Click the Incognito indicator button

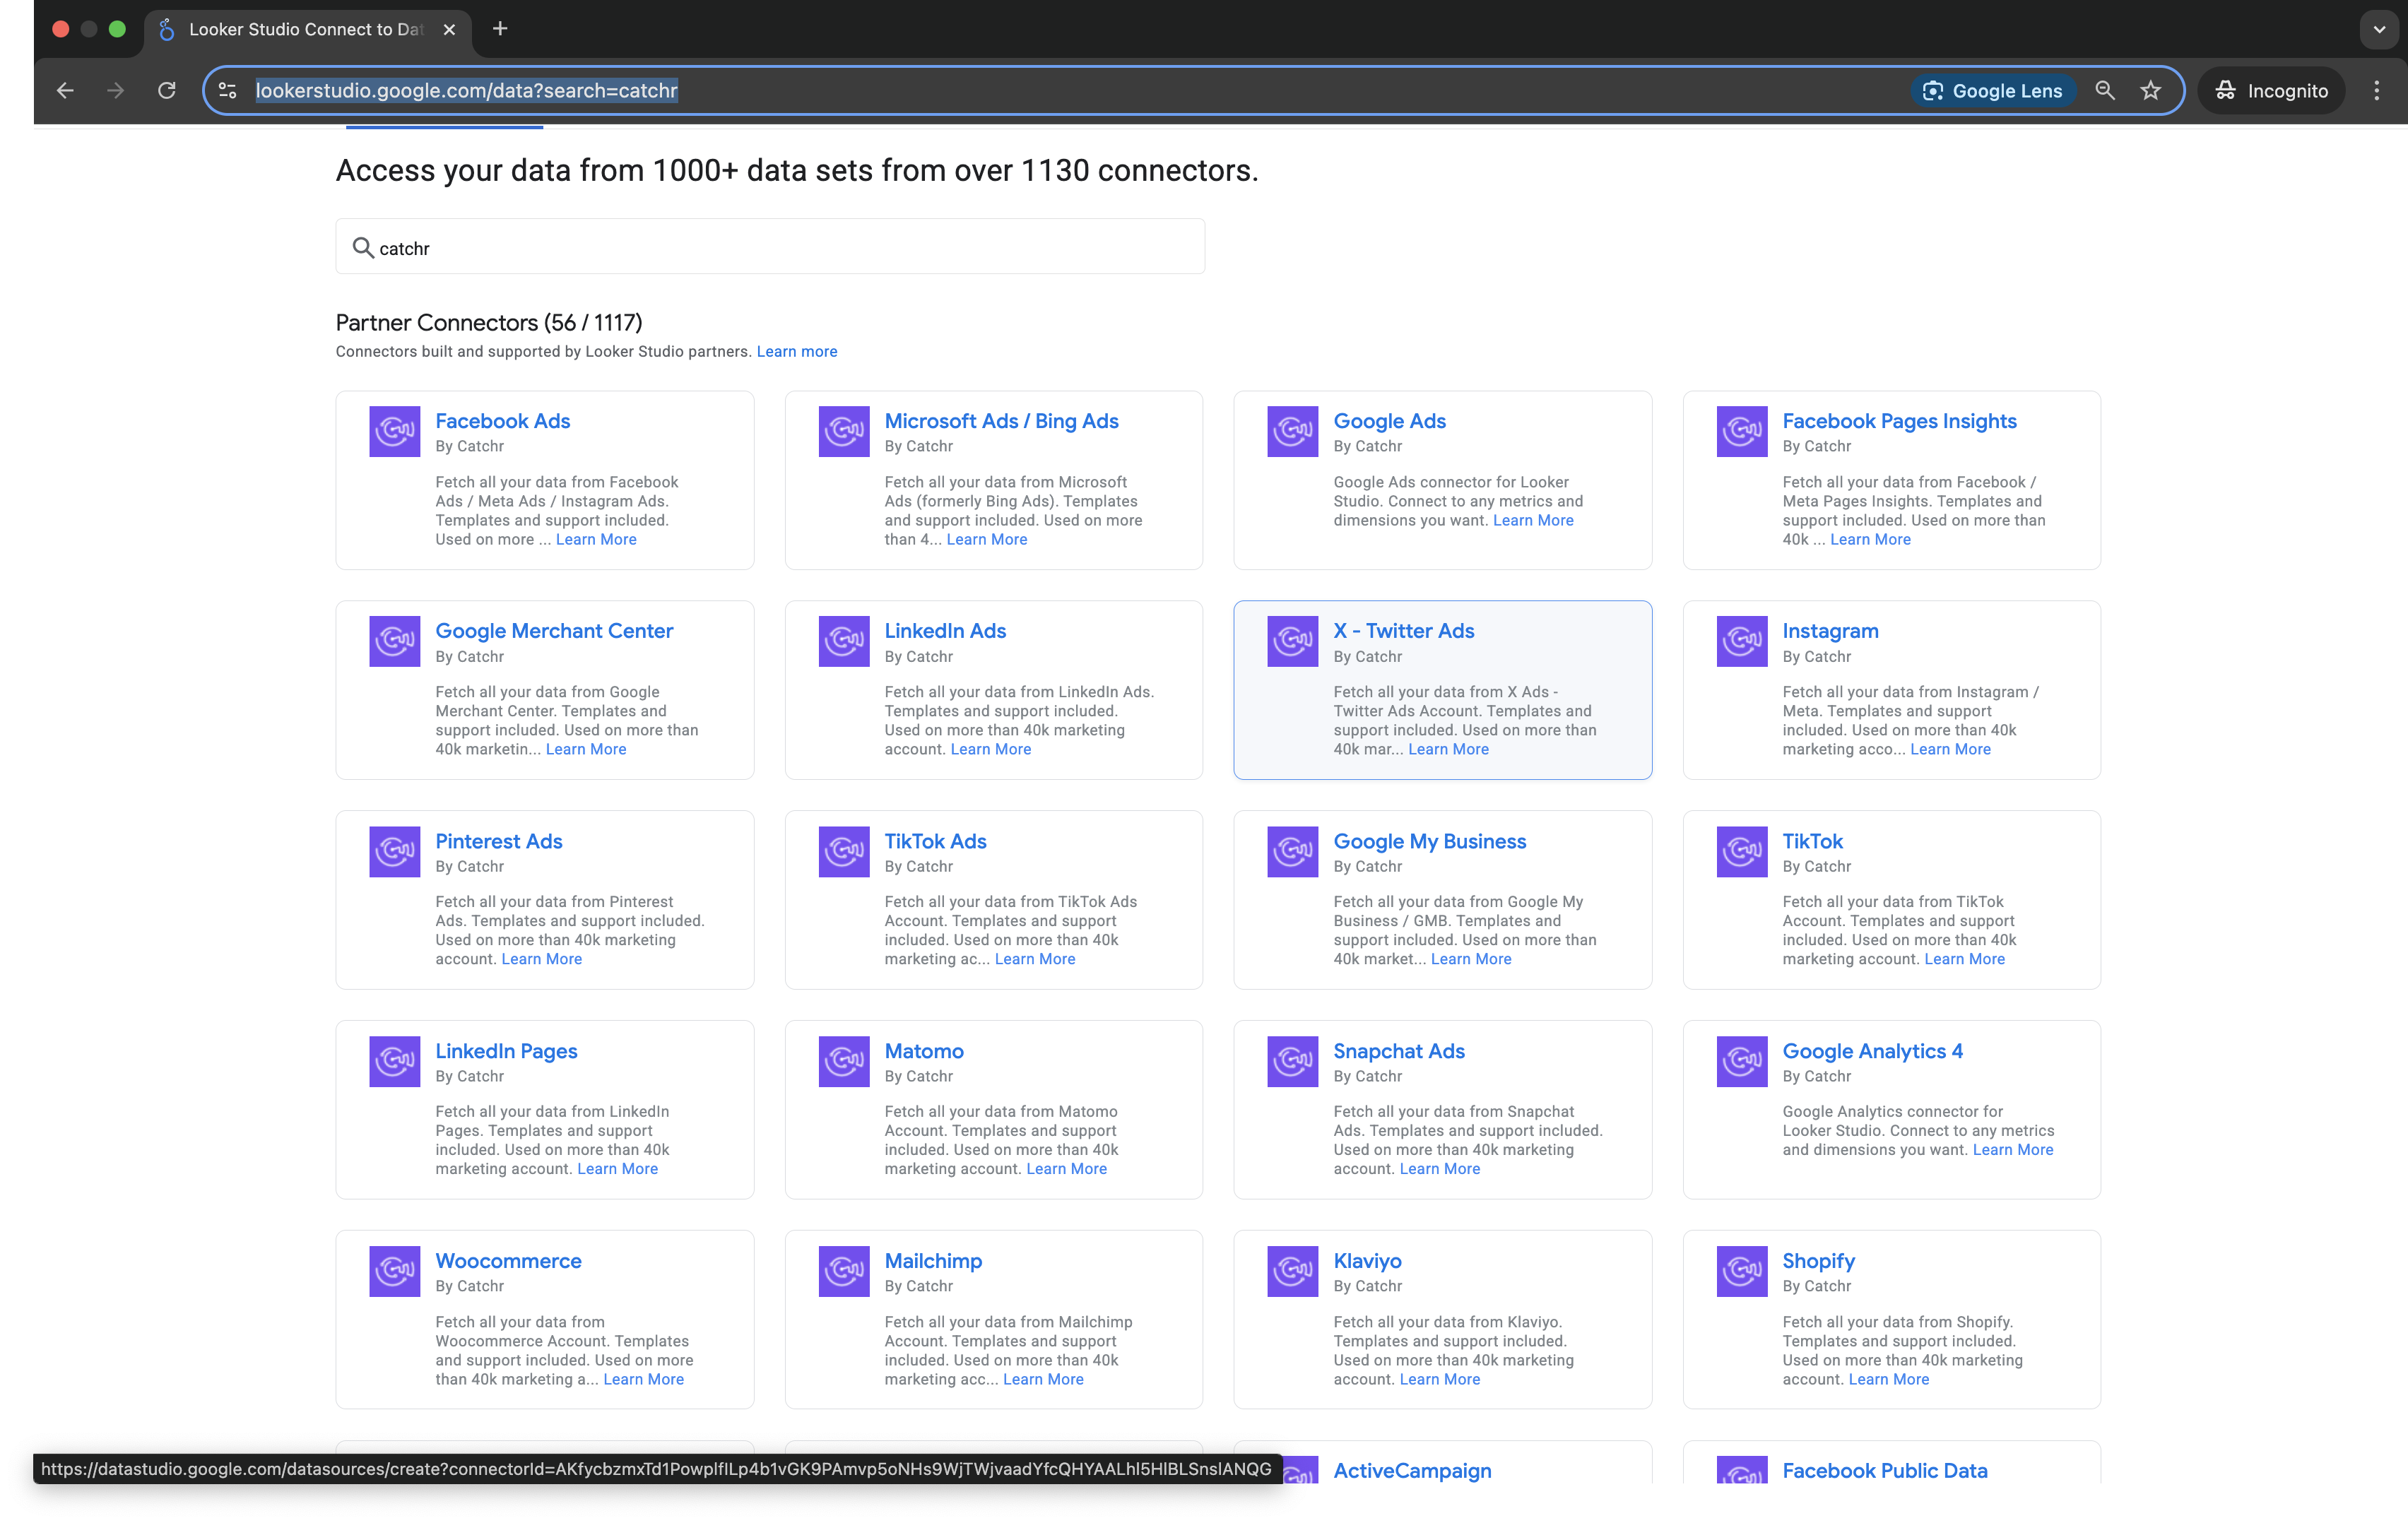2271,90
